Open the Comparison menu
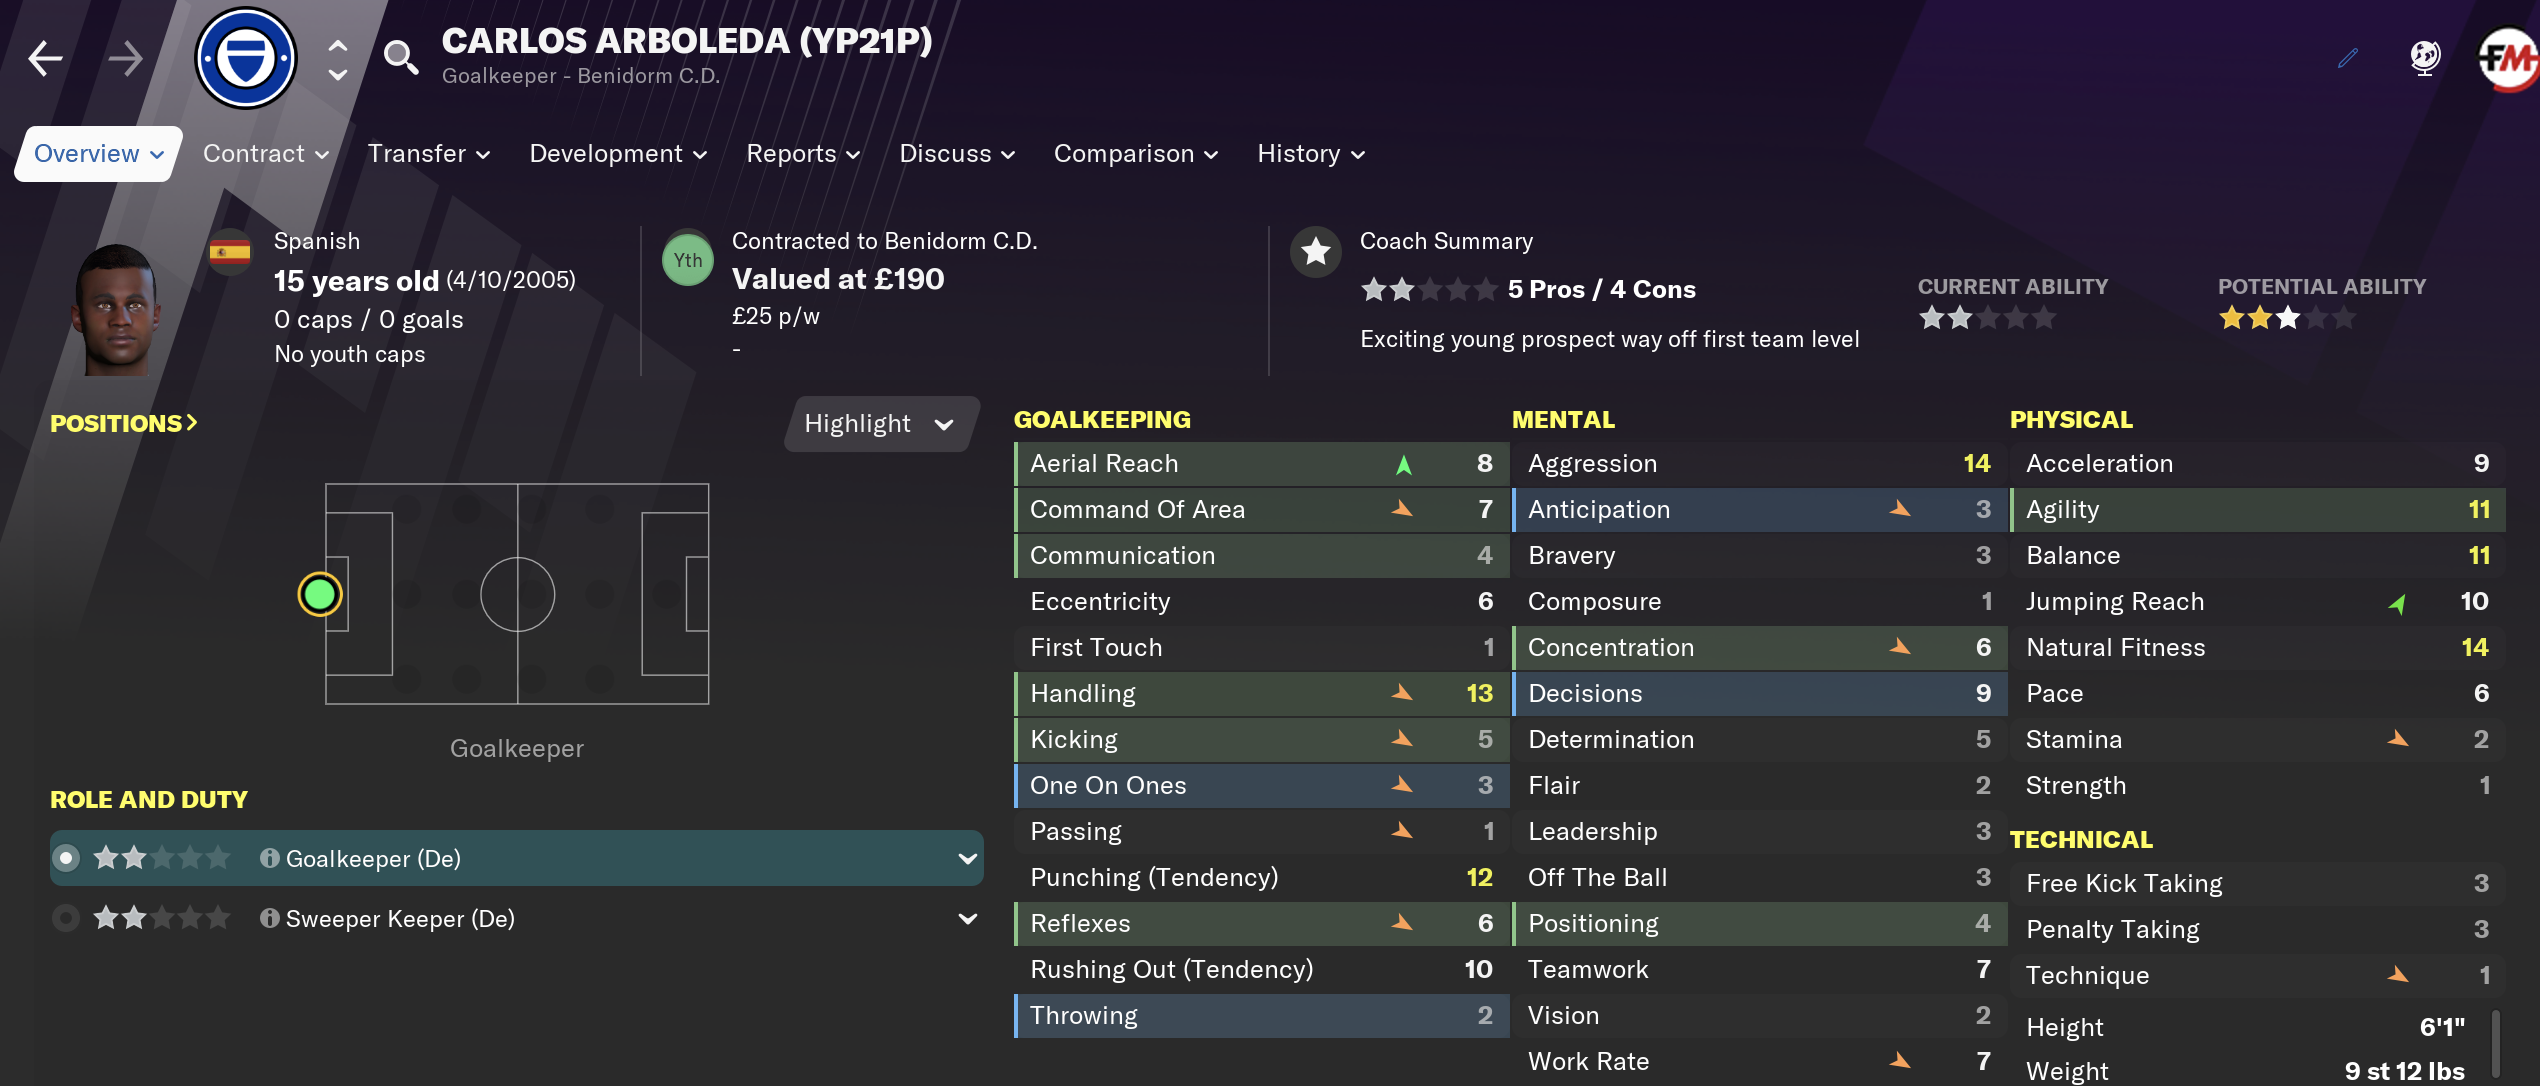Screen dimensions: 2540x1086 click(1136, 154)
